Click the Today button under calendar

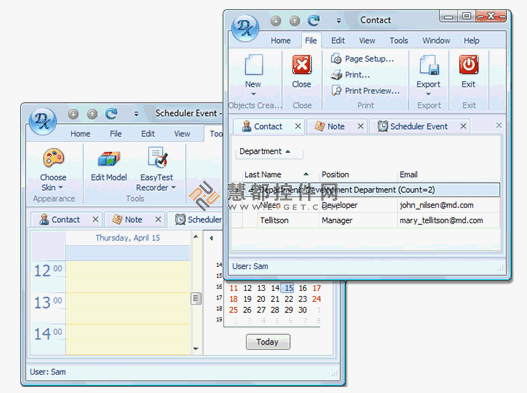(x=268, y=342)
